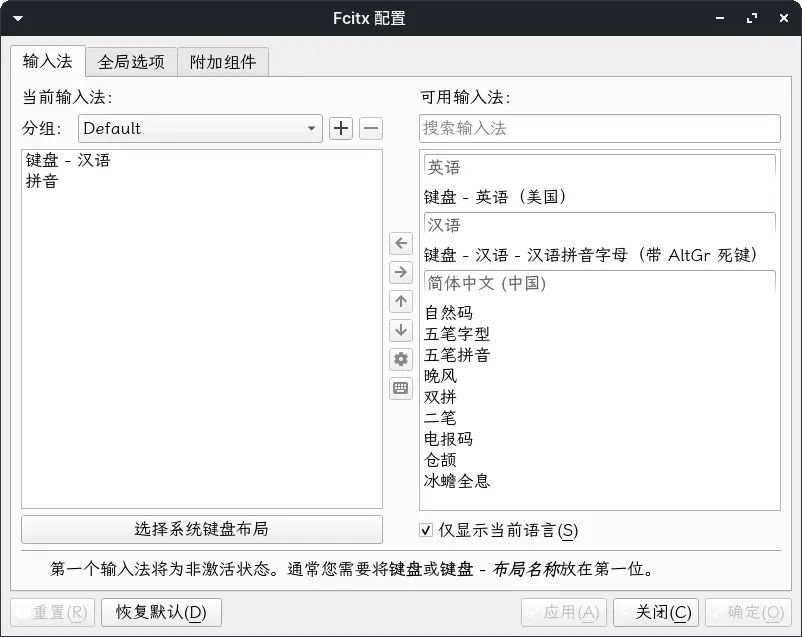Screen dimensions: 802x637
Task: Switch to 全局选项 tab
Action: tap(131, 62)
